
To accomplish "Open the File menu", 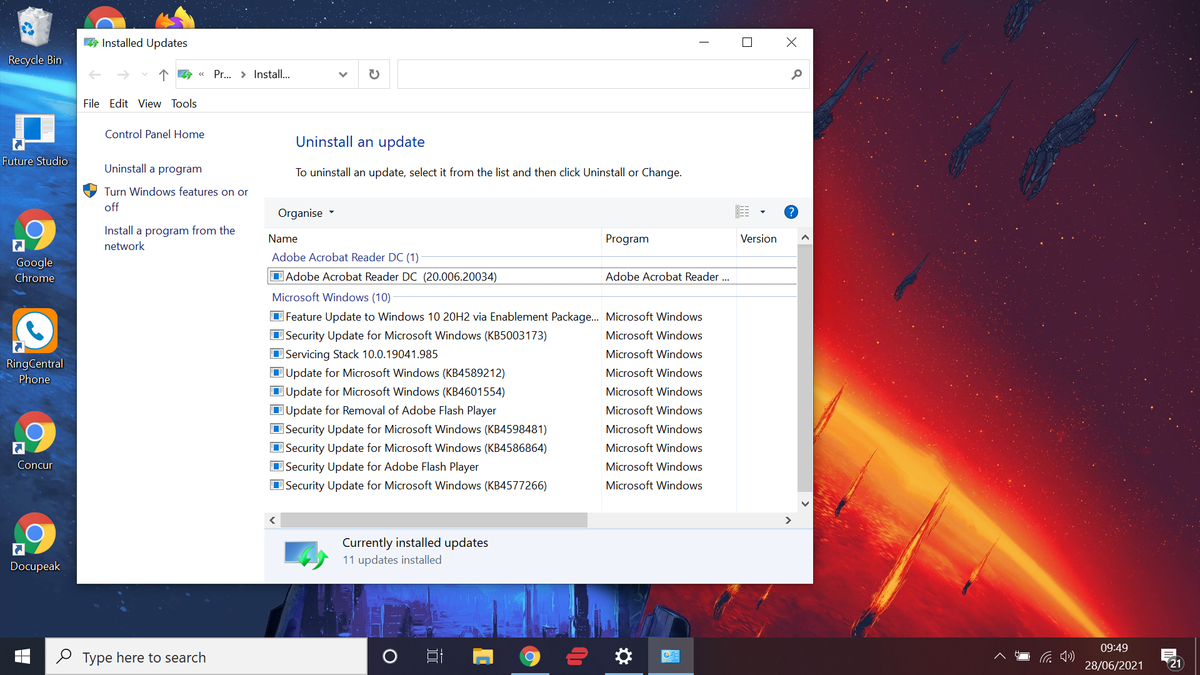I will (91, 103).
